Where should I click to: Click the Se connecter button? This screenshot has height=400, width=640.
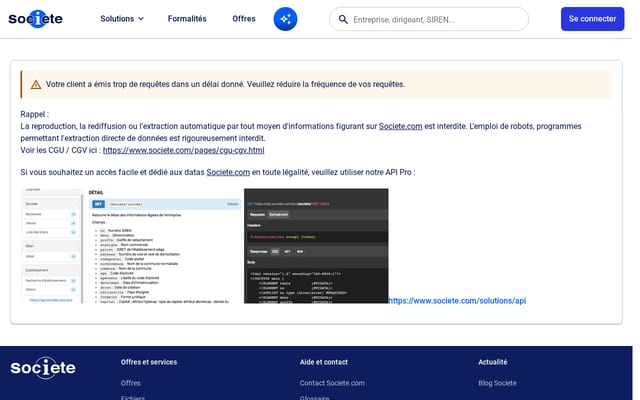(x=592, y=19)
